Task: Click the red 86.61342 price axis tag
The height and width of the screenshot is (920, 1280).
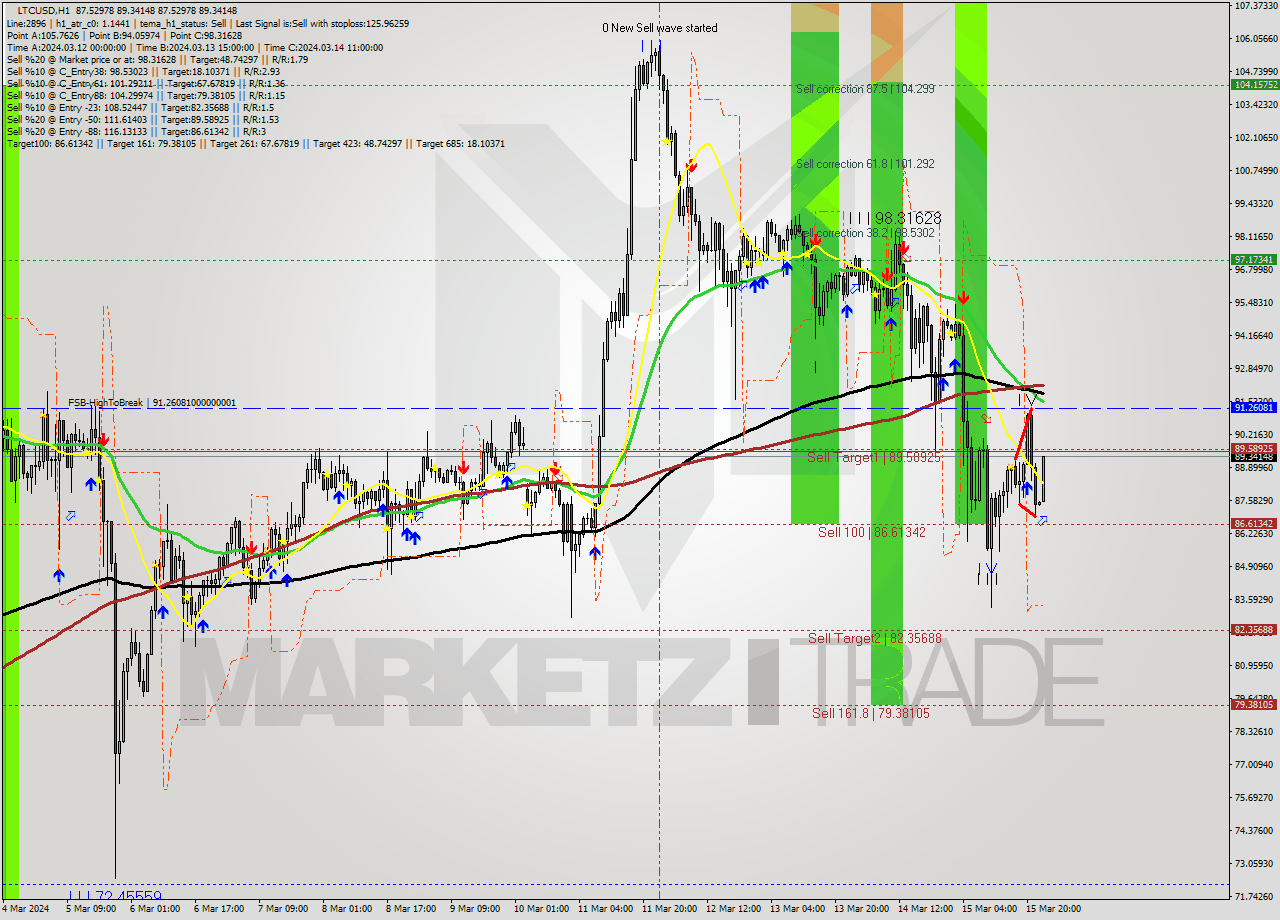Action: [1254, 523]
